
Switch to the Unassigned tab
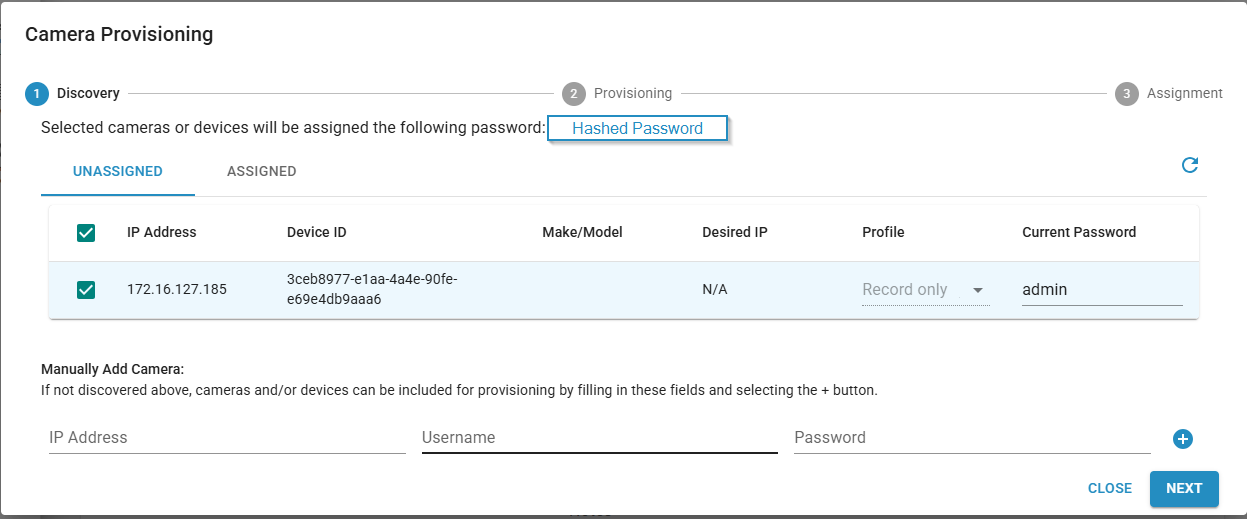pos(118,171)
